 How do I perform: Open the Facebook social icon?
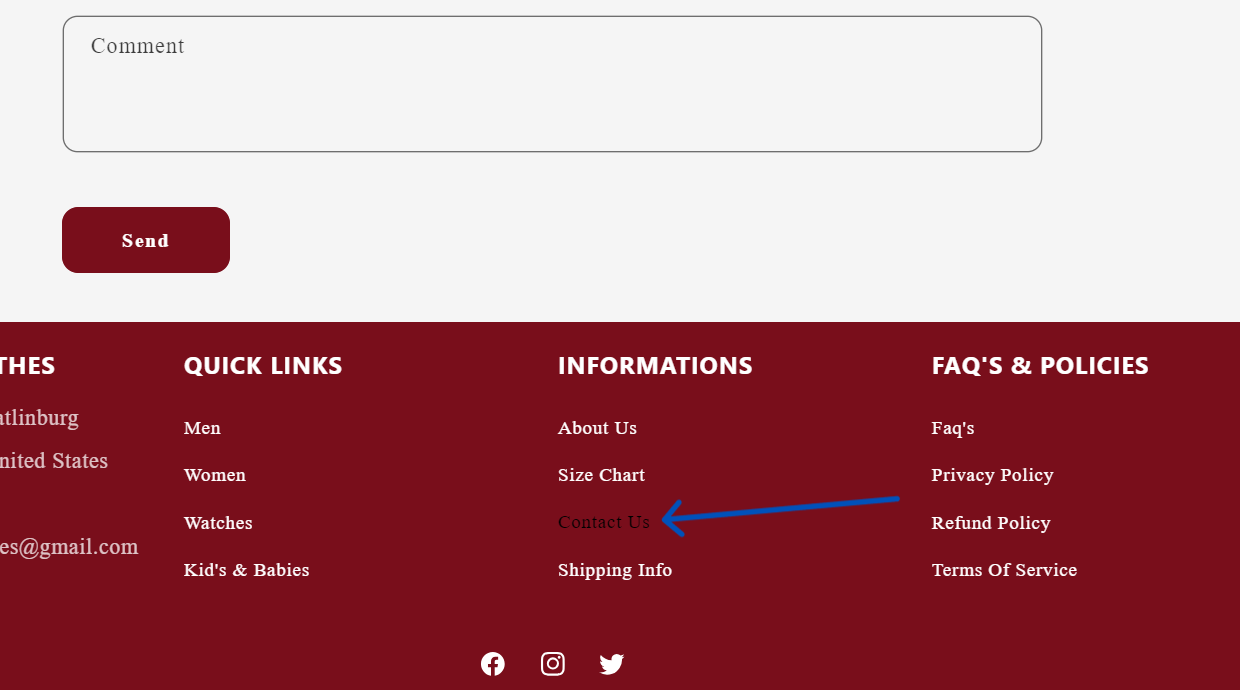pyautogui.click(x=493, y=664)
